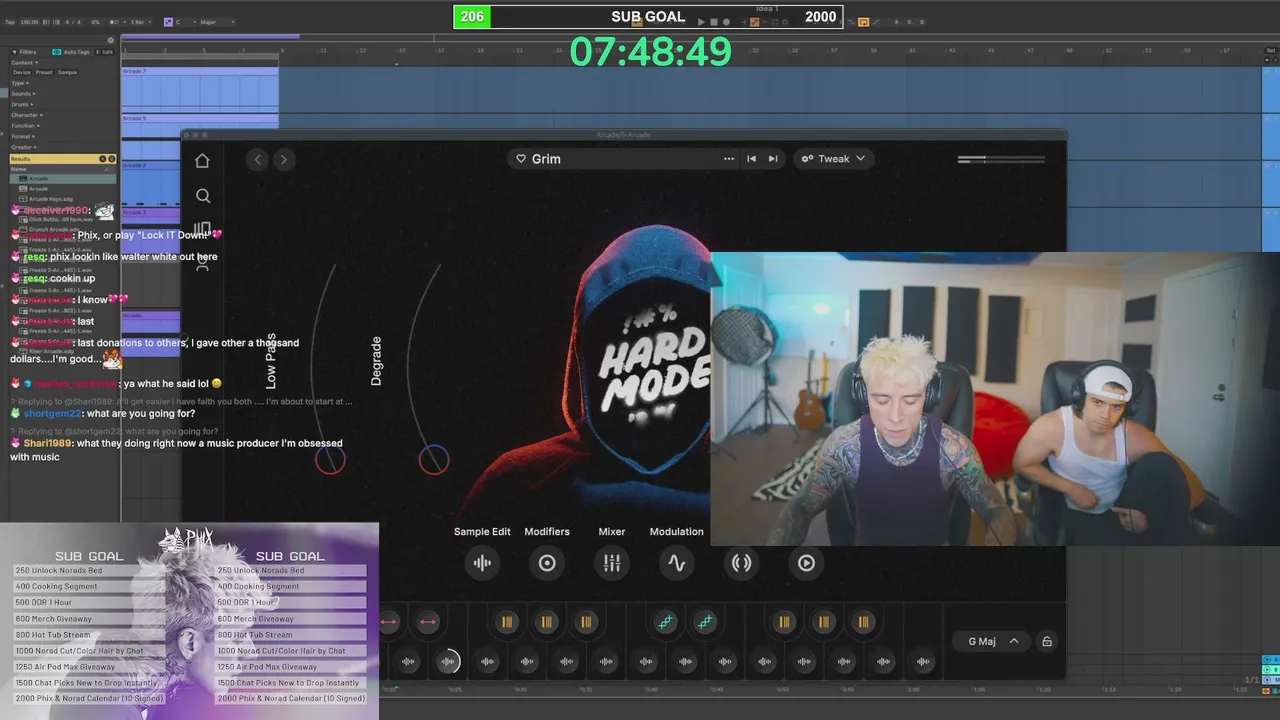Click Tap tempo button in Ableton
1280x720 pixels.
[9, 22]
